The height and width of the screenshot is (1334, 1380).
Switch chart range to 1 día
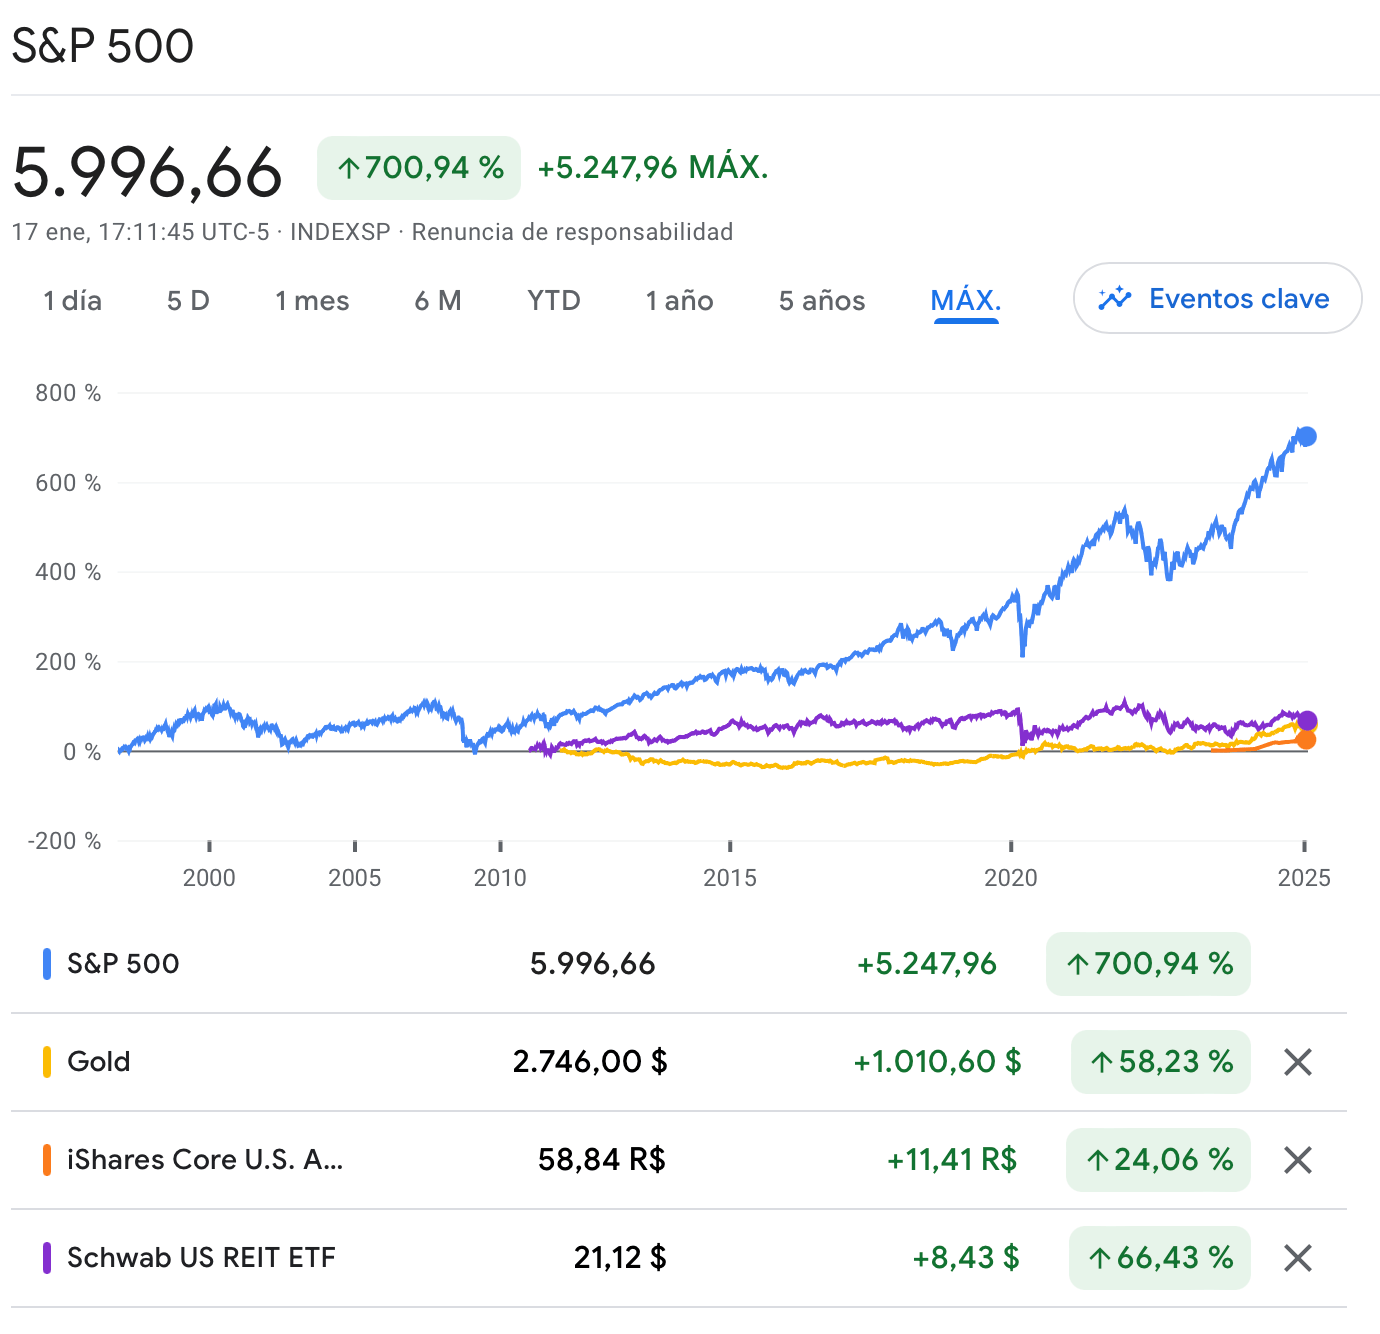[x=72, y=301]
